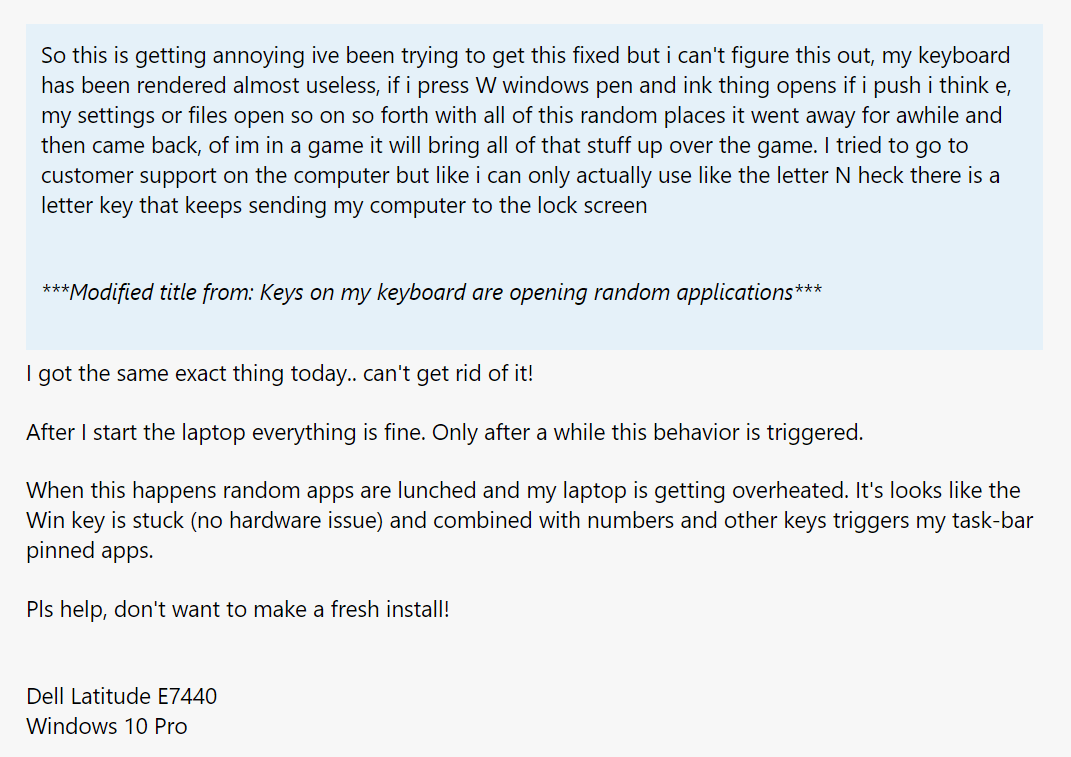Viewport: 1071px width, 757px height.
Task: Click the phrase "lock screen" in the quote
Action: click(x=592, y=206)
